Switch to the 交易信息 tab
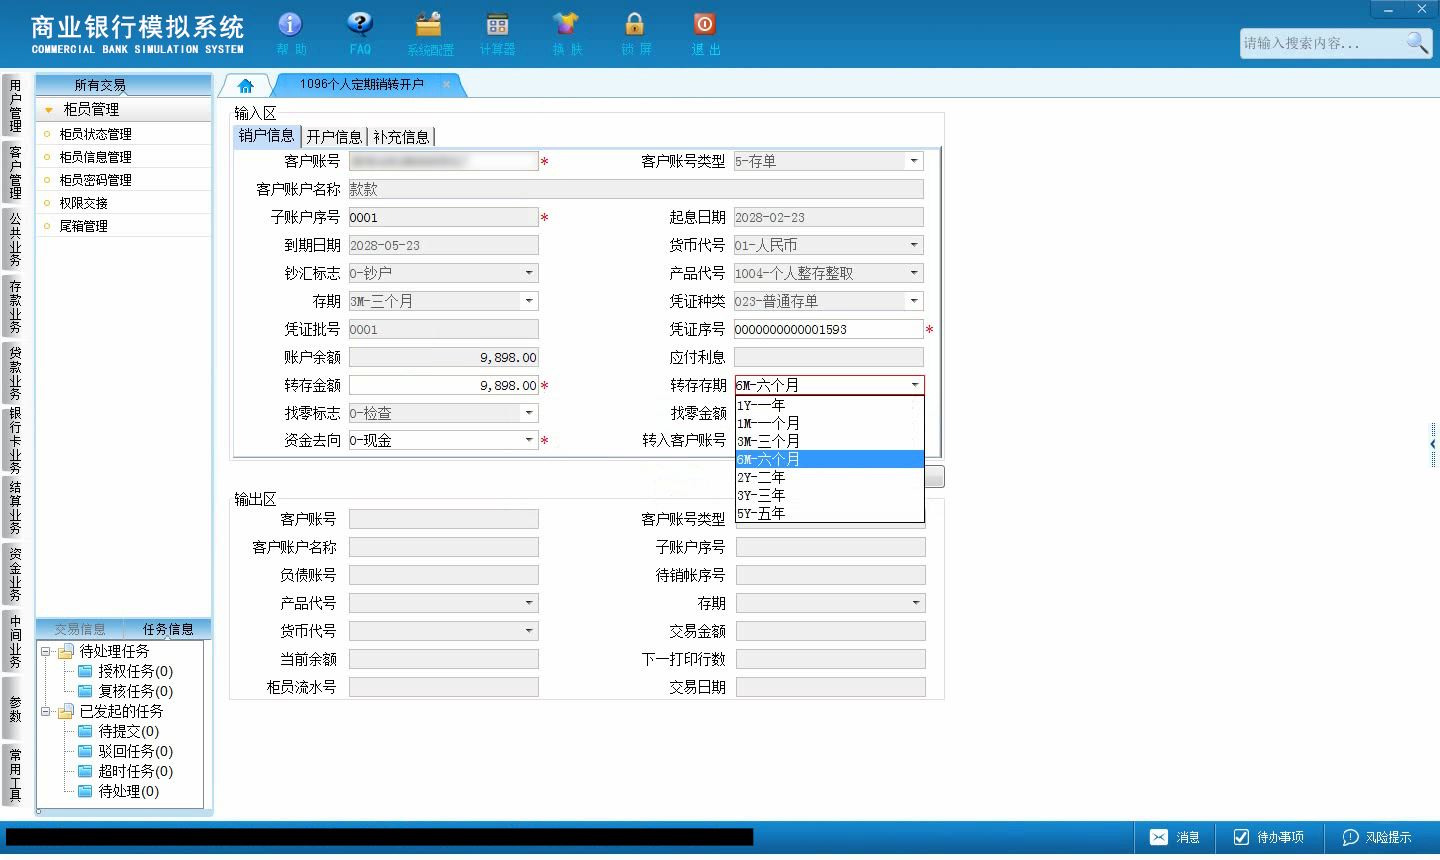 pyautogui.click(x=80, y=629)
